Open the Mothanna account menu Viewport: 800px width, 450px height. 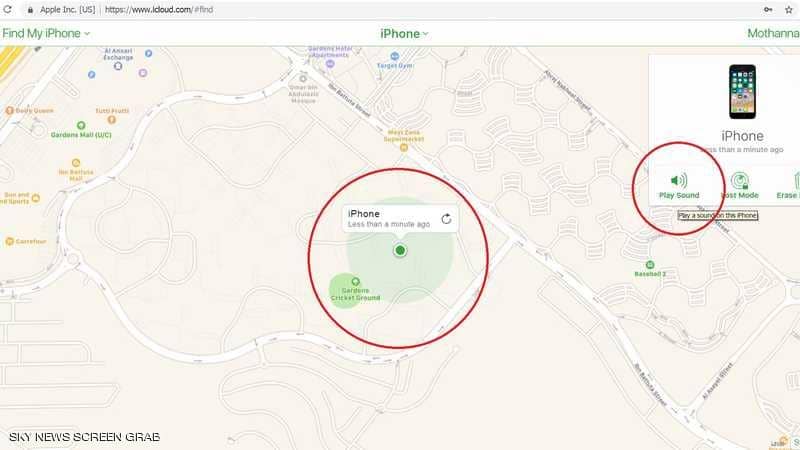pyautogui.click(x=773, y=33)
